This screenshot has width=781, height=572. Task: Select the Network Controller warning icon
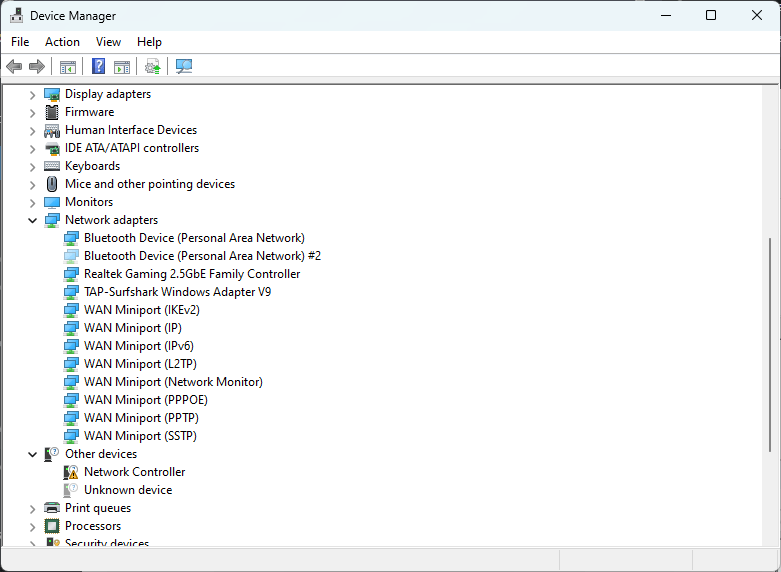[x=71, y=472]
